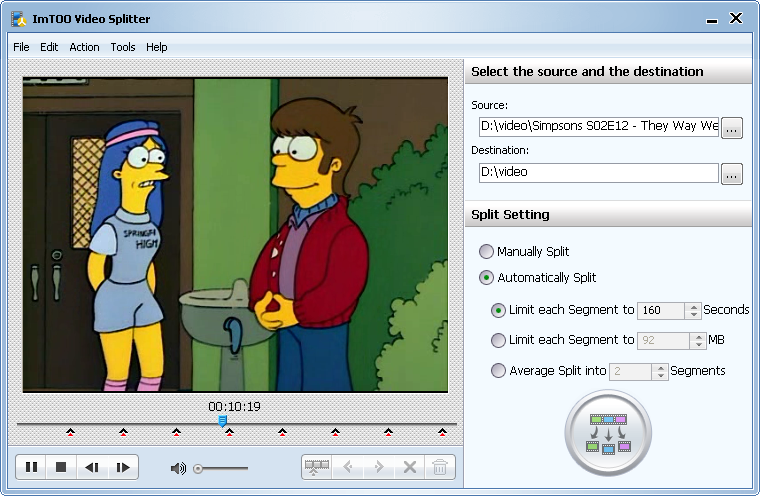This screenshot has width=760, height=496.
Task: Click the last red split marker
Action: pyautogui.click(x=442, y=432)
